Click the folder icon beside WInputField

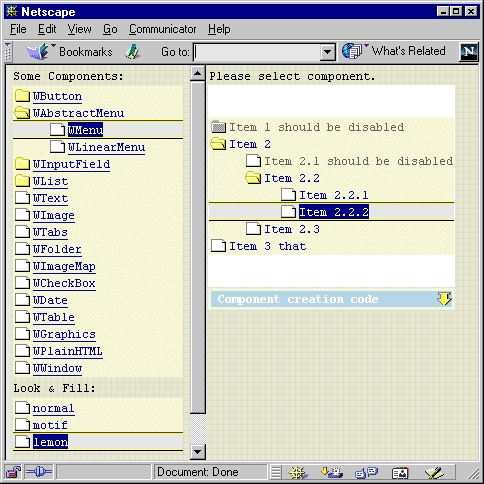tap(22, 164)
